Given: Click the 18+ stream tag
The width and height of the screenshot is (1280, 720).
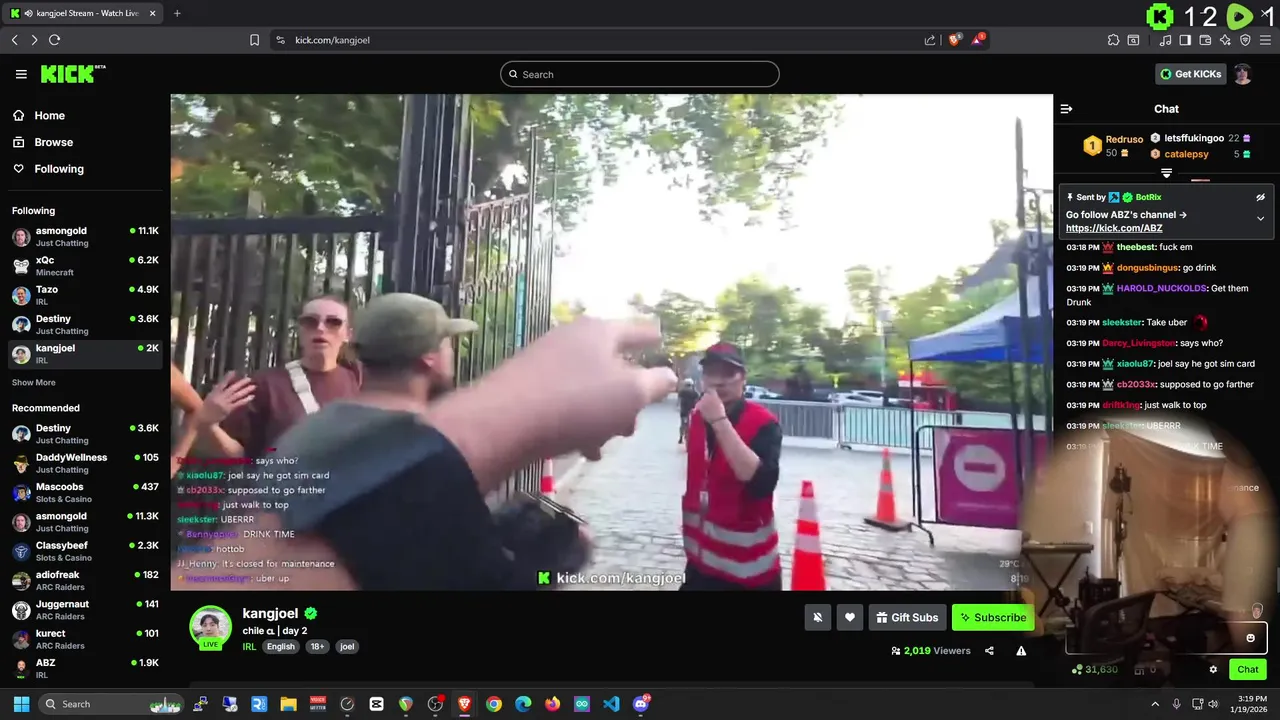Looking at the screenshot, I should [x=317, y=647].
